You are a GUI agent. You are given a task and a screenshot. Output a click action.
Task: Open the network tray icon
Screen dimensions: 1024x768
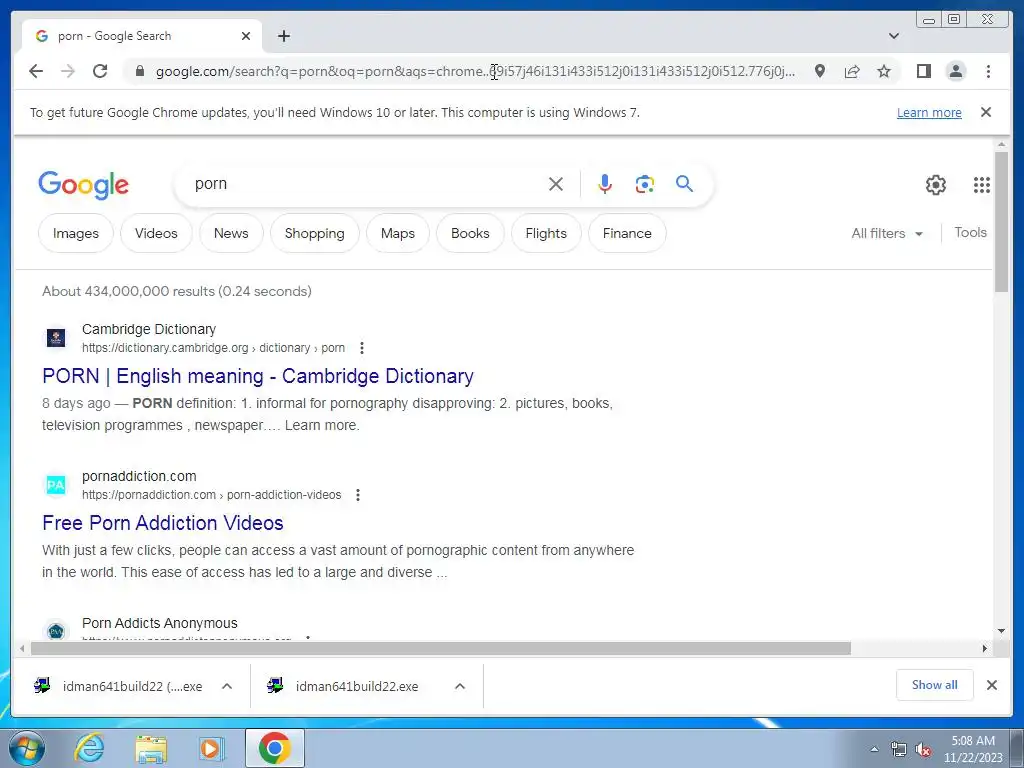(899, 749)
